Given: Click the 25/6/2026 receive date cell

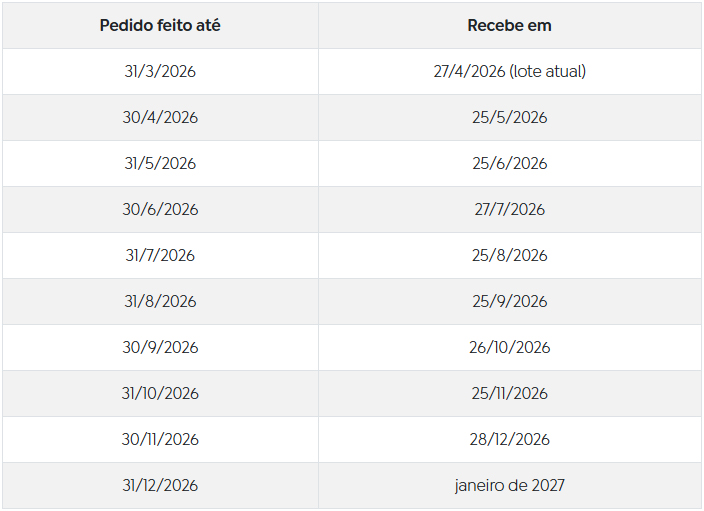Looking at the screenshot, I should pos(510,164).
